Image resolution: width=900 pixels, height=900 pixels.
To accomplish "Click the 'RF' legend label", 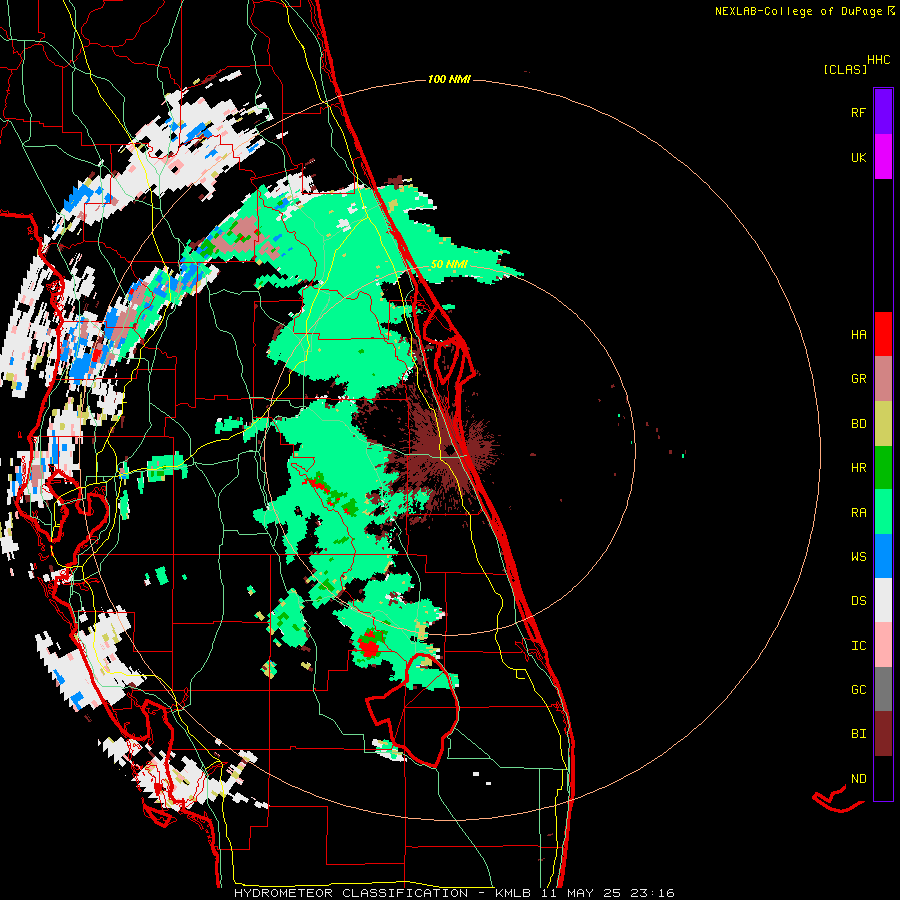I will click(858, 113).
